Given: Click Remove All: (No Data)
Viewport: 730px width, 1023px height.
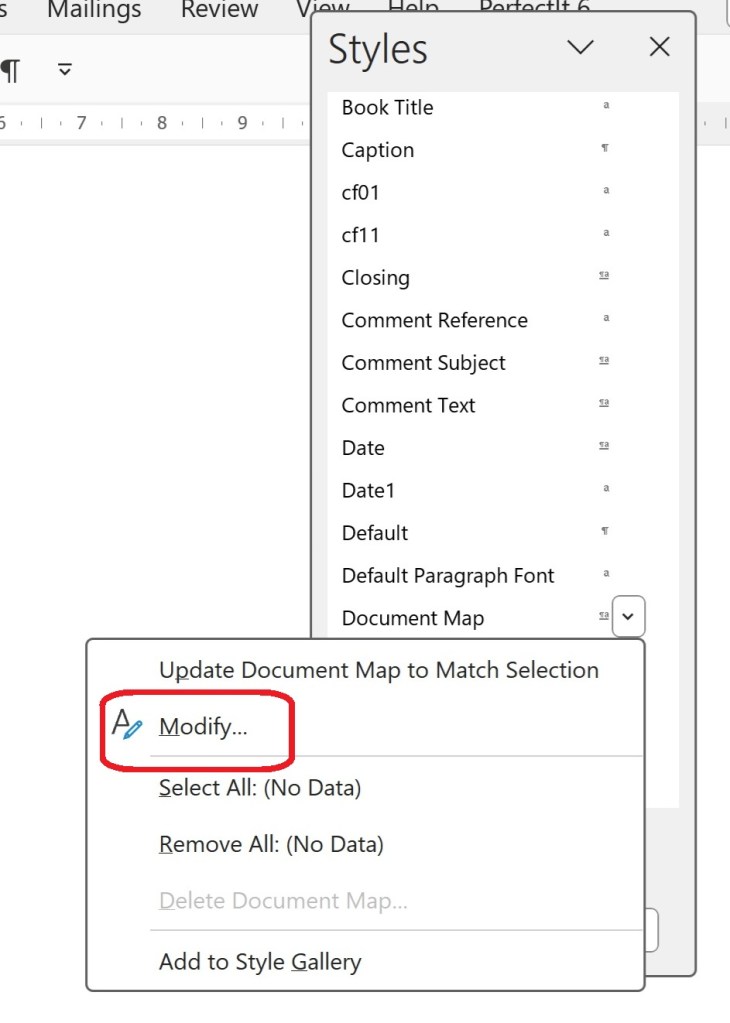Looking at the screenshot, I should [x=271, y=844].
